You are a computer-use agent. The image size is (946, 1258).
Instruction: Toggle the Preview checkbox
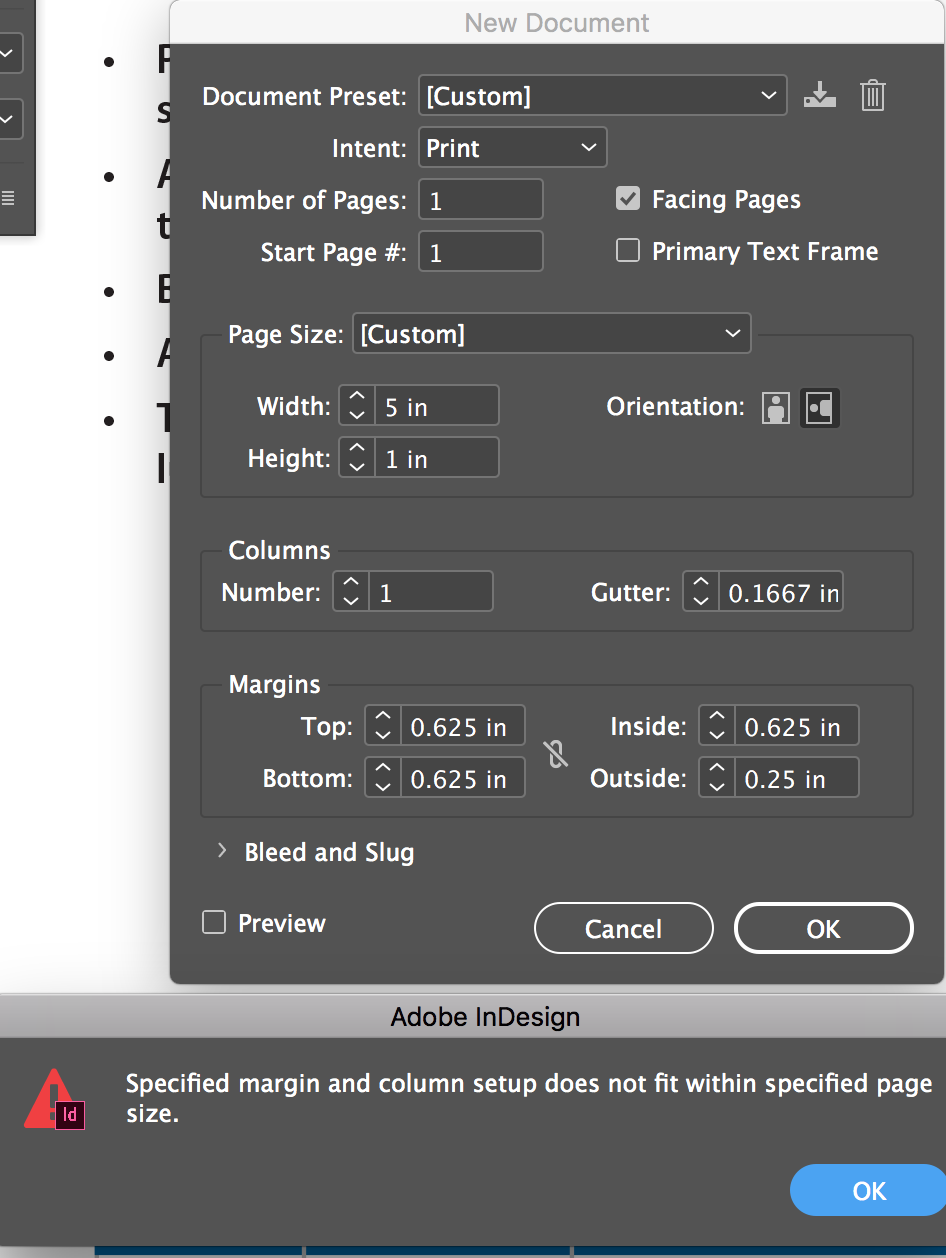point(213,923)
